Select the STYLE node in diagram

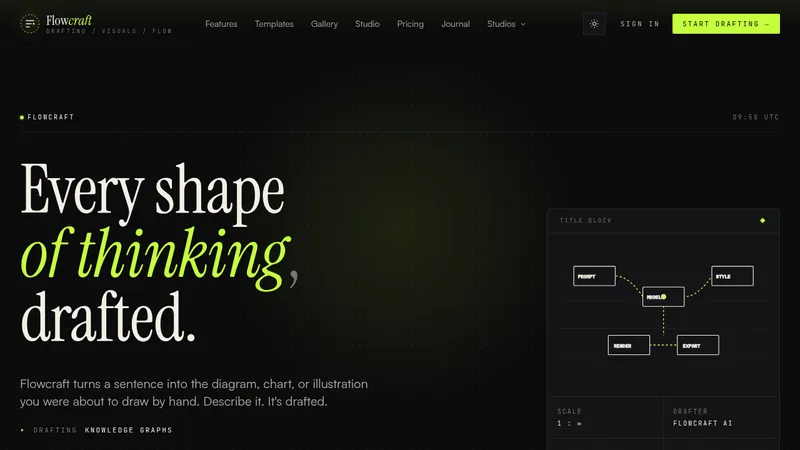click(732, 276)
